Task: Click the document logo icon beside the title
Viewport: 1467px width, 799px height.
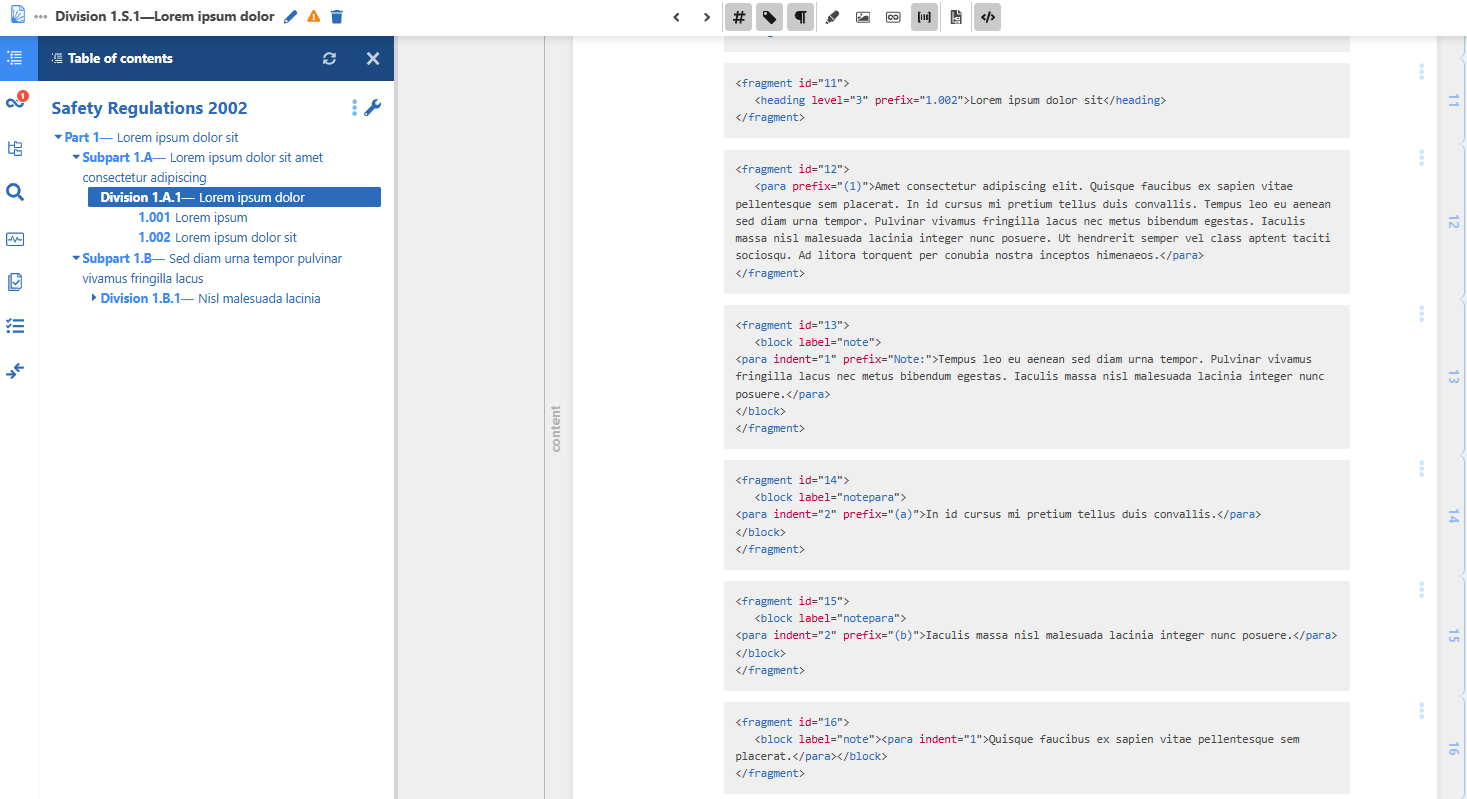Action: click(x=17, y=17)
